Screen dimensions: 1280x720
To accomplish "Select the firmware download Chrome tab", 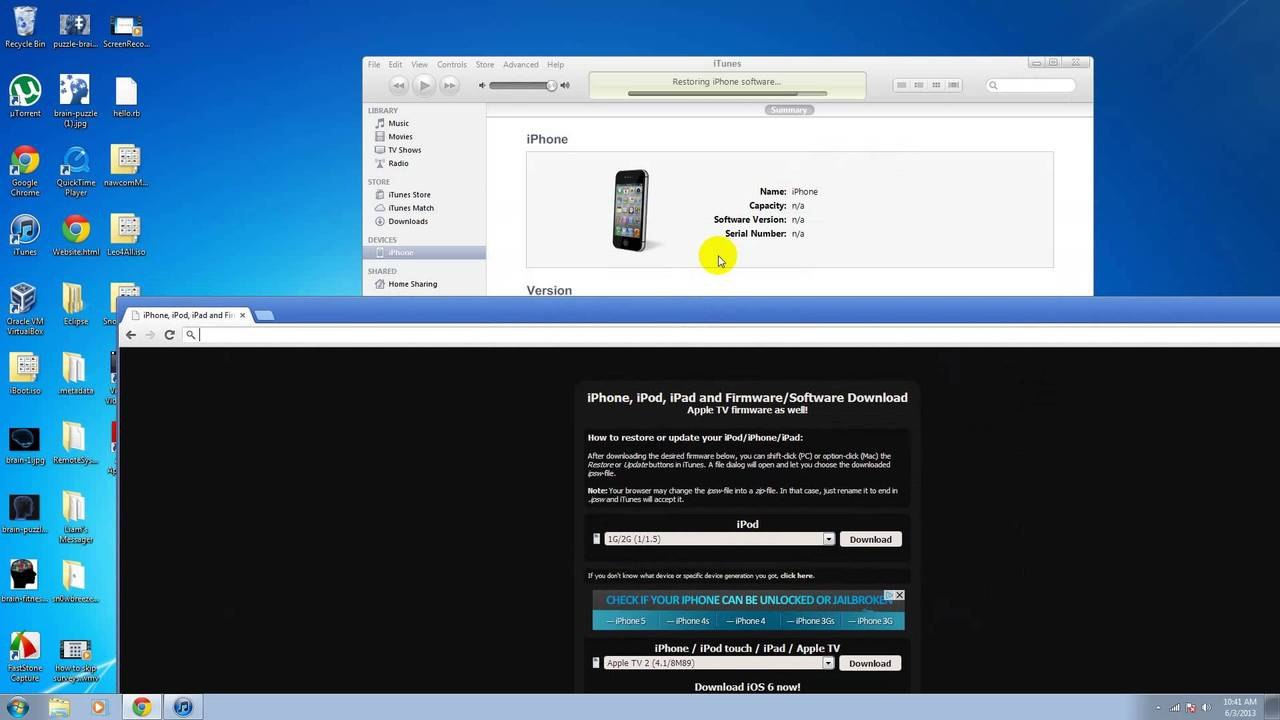I will 186,315.
